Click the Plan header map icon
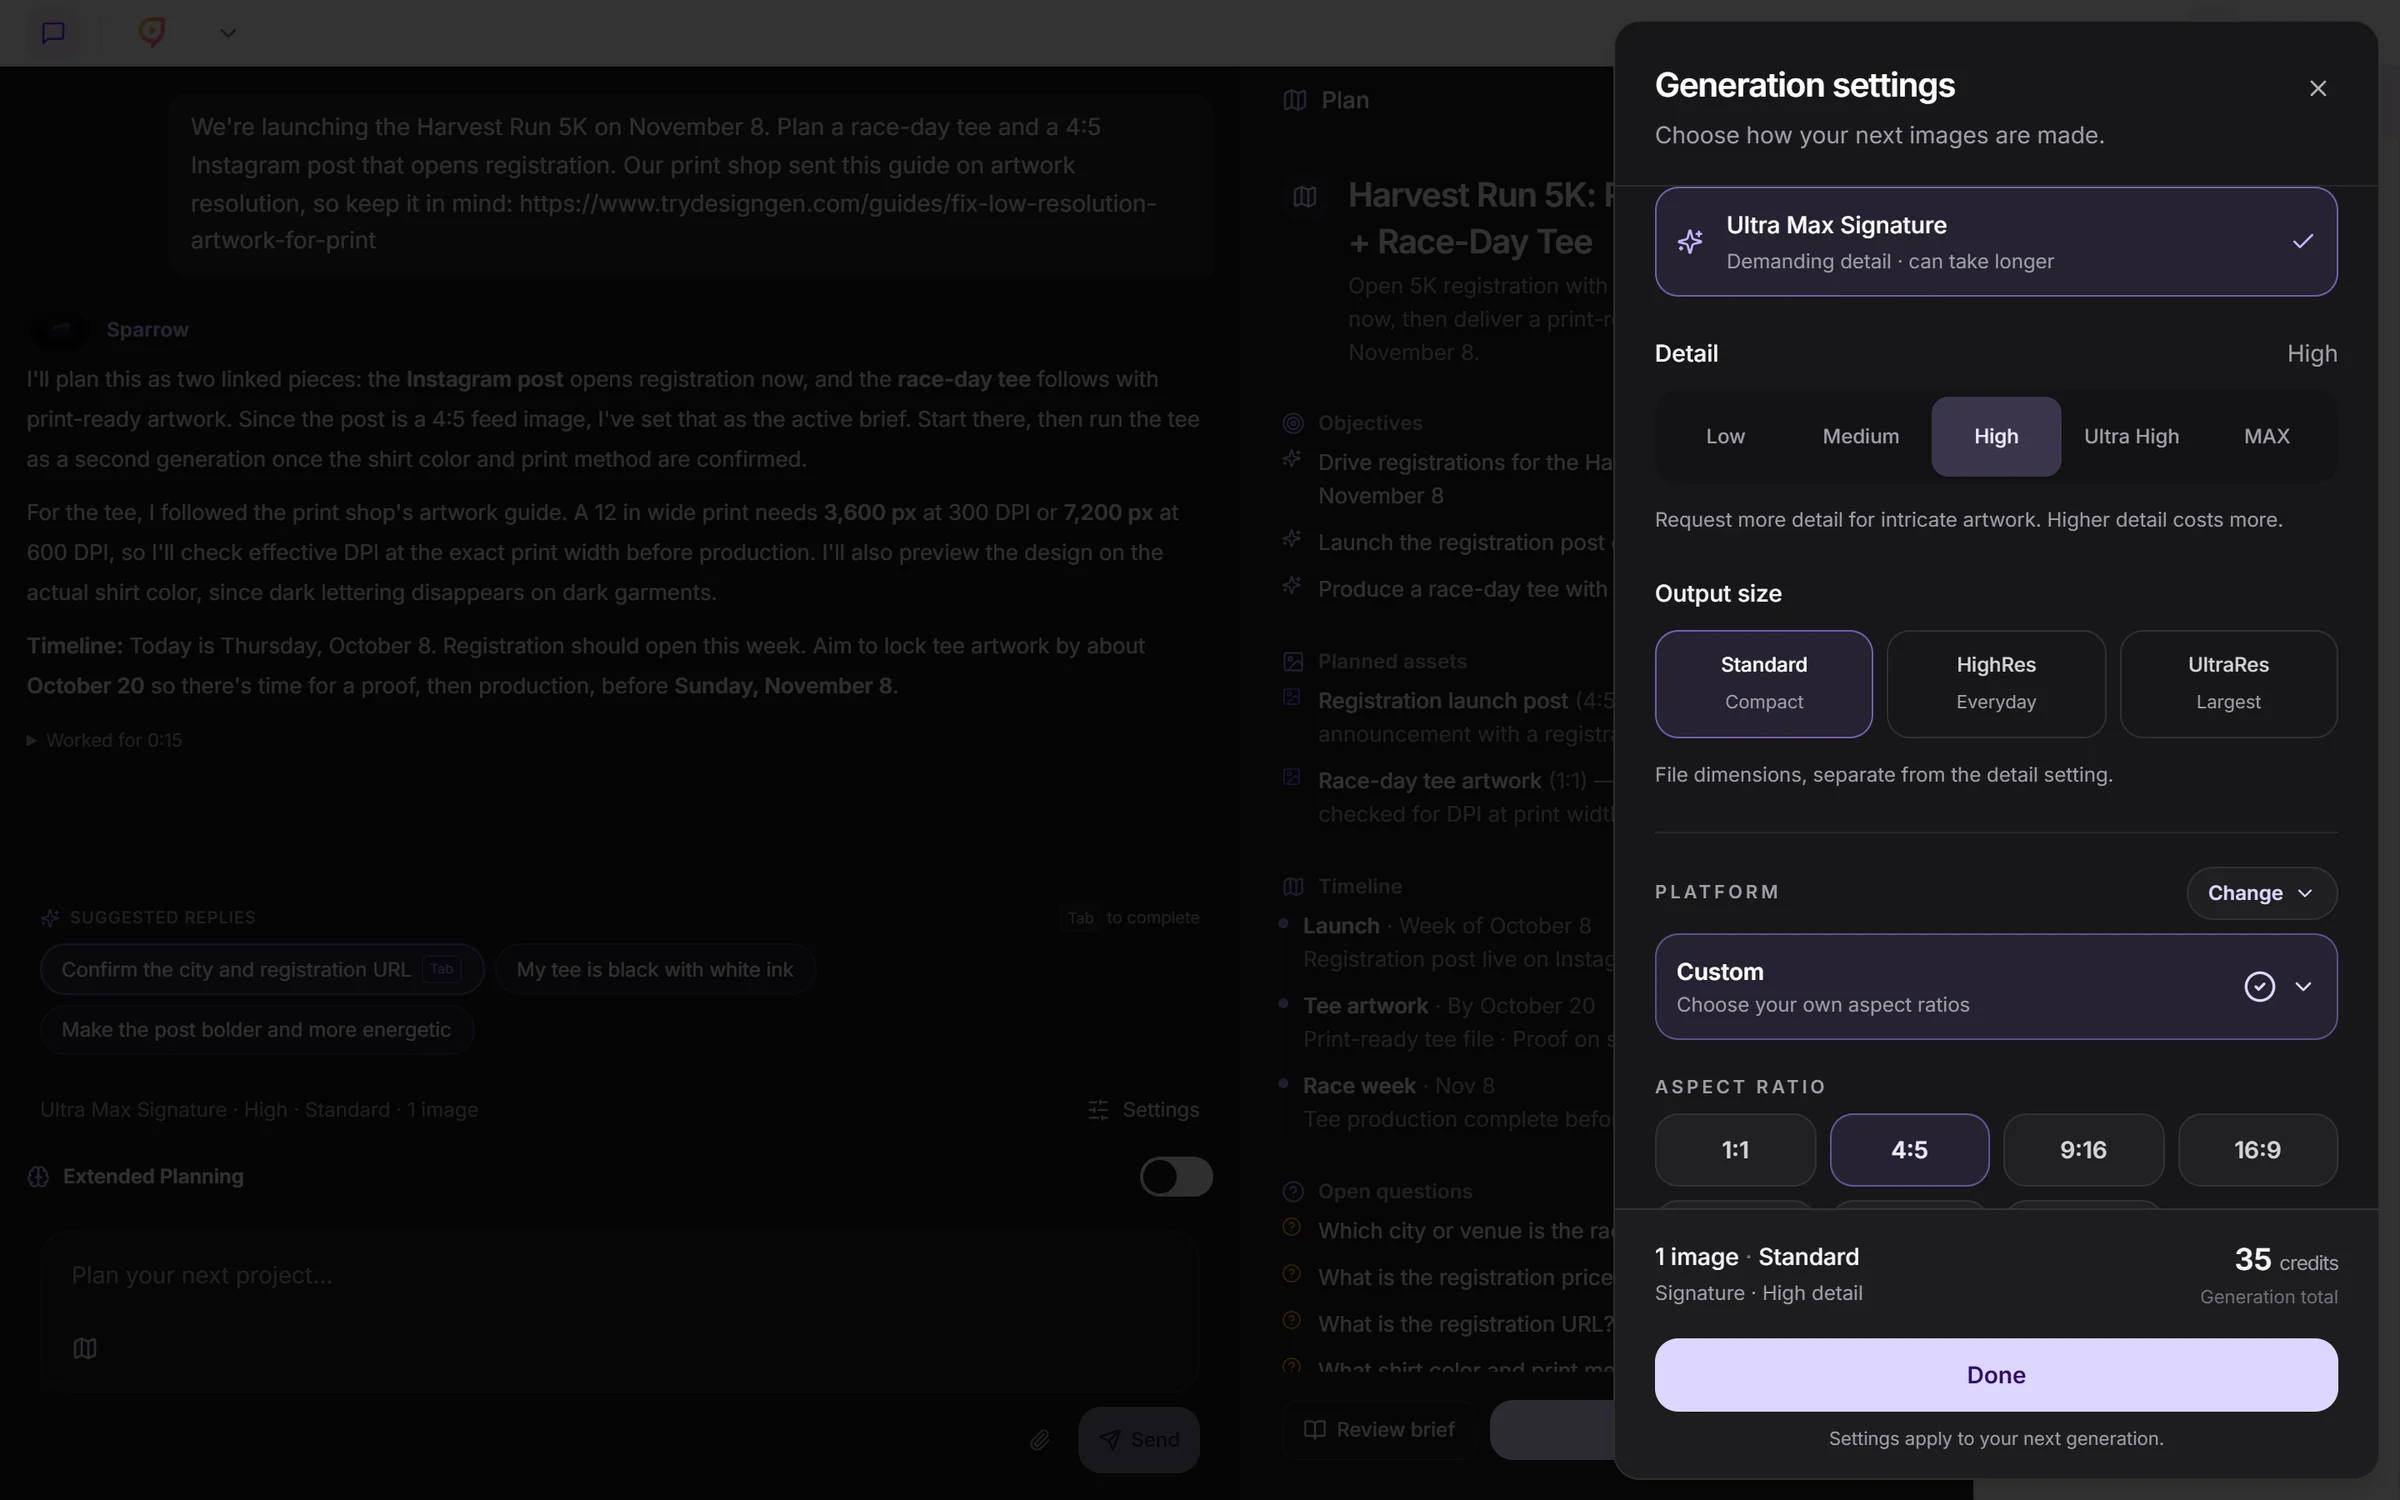Image resolution: width=2400 pixels, height=1500 pixels. pyautogui.click(x=1295, y=100)
